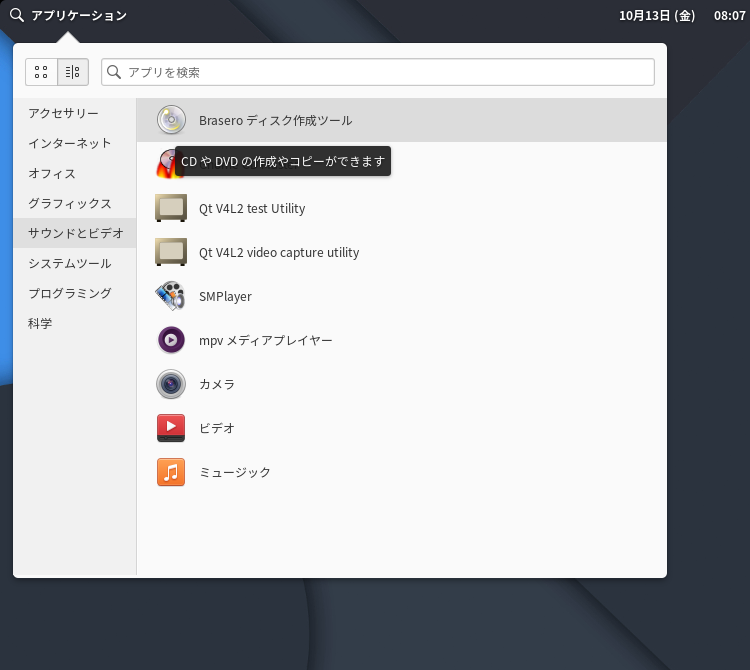Click the purple mpv player icon
Screen dimensions: 750x670
[x=171, y=340]
